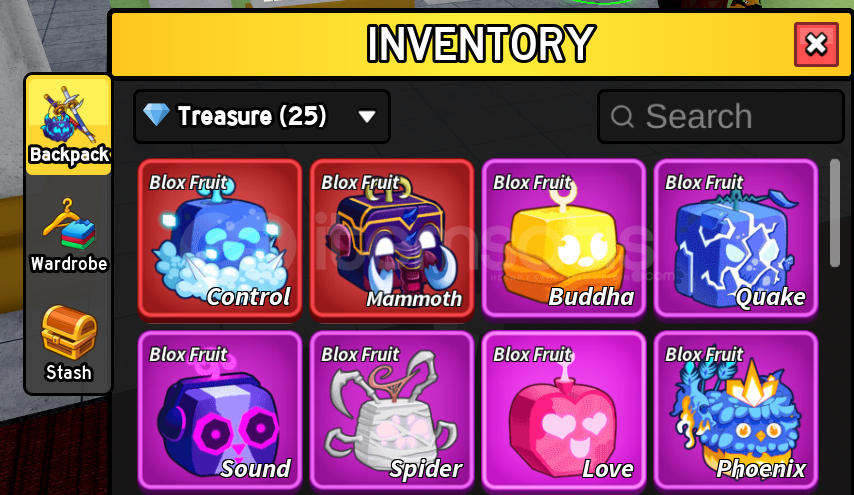Click the Wardrobe hanger and clothes icon

(x=69, y=224)
